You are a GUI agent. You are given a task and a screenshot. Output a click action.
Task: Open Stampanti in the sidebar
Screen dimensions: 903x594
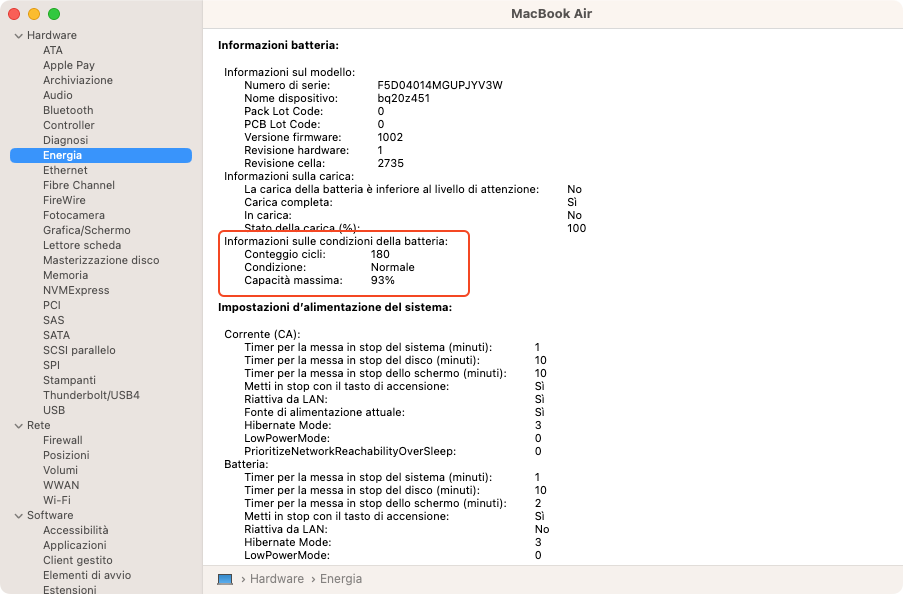(x=69, y=380)
